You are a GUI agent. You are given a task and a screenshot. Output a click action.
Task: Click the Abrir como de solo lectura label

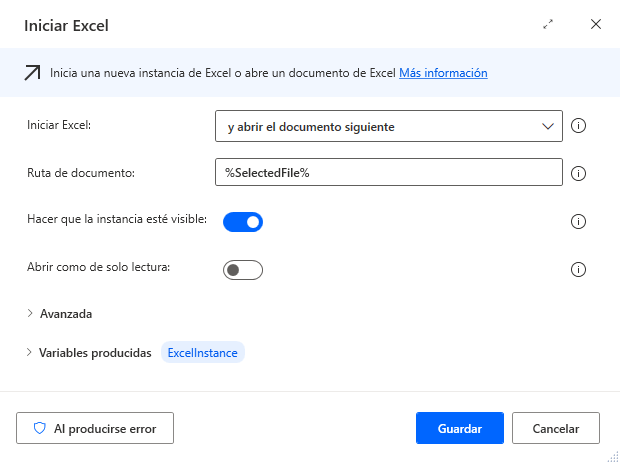pos(98,267)
